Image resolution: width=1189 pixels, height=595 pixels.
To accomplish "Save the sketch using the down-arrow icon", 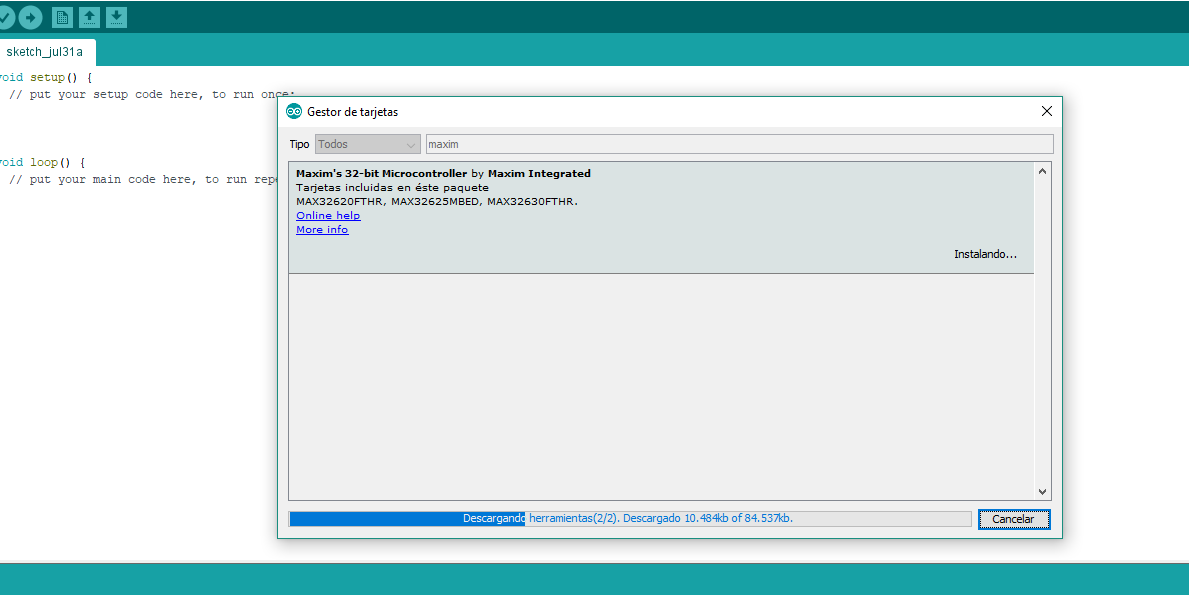I will (116, 17).
